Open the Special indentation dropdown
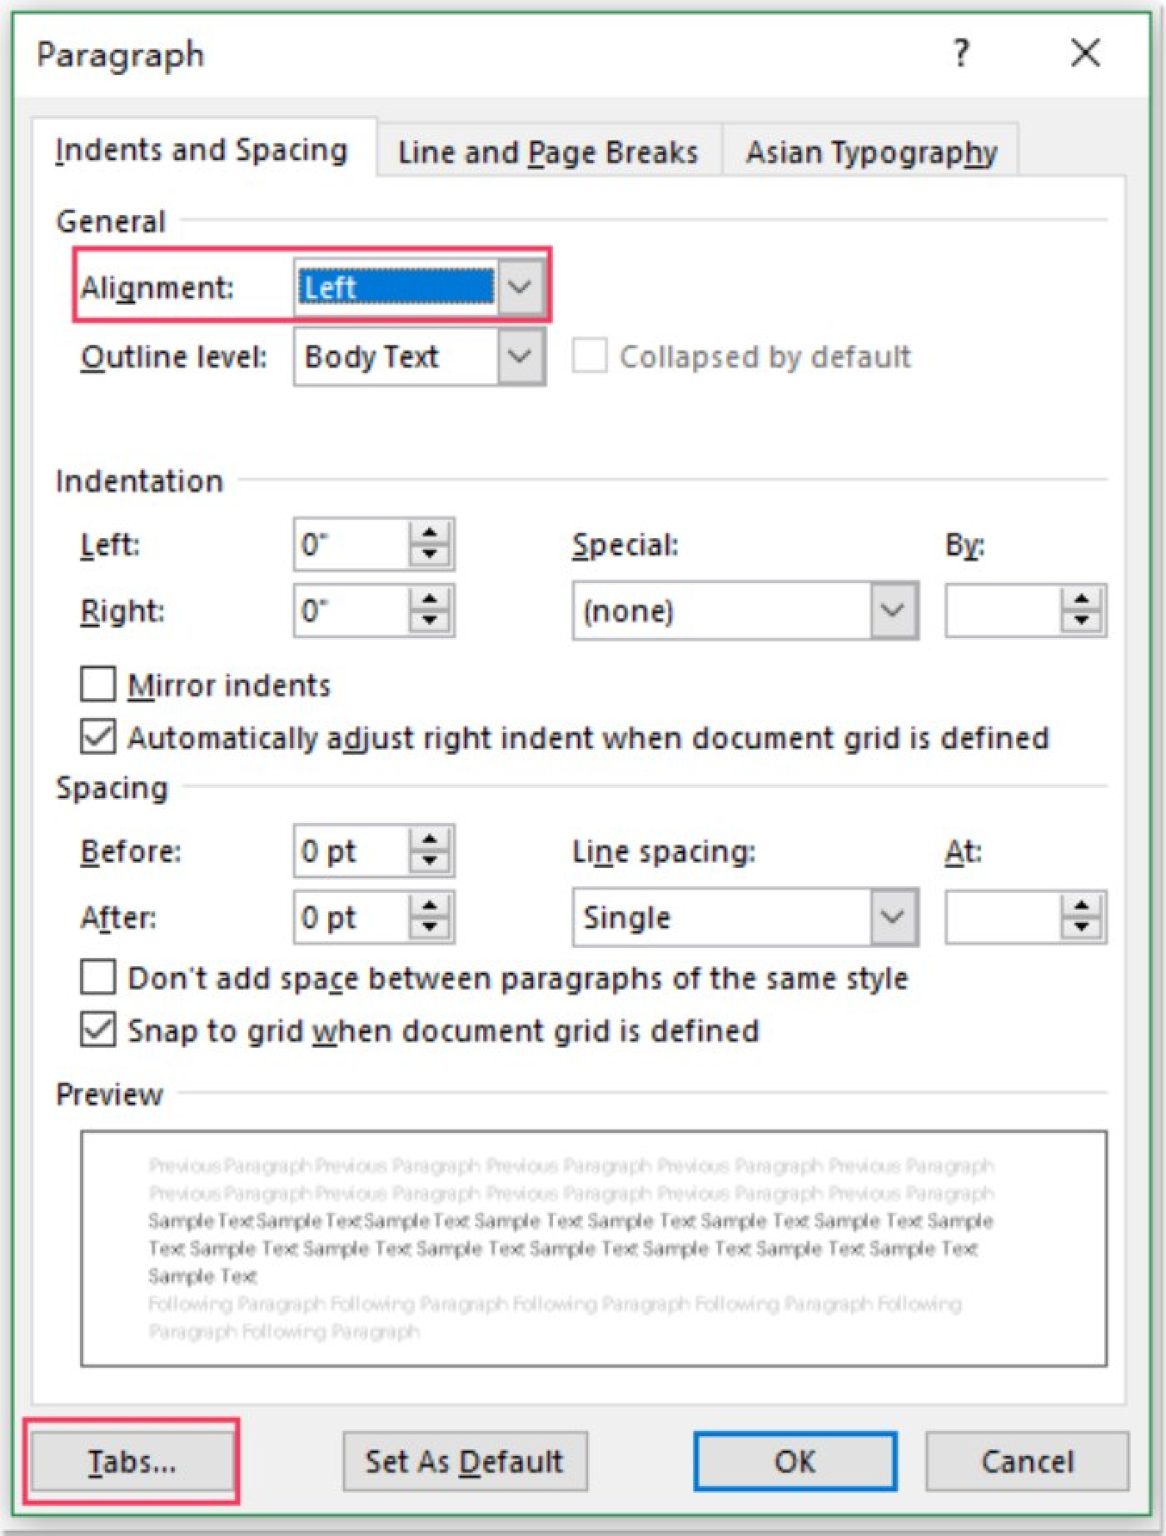 tap(892, 610)
